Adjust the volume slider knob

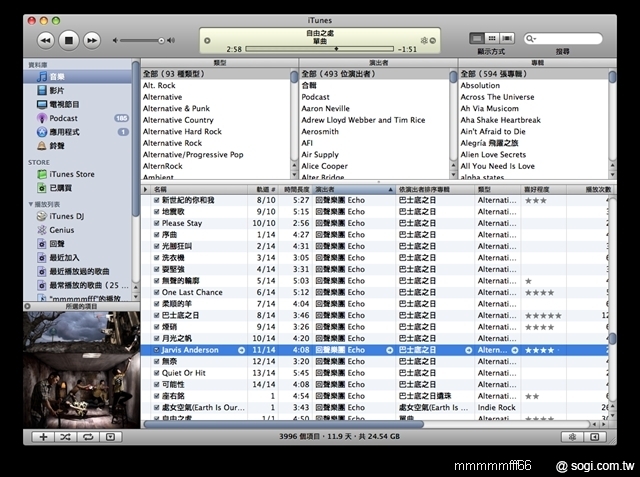tap(162, 40)
